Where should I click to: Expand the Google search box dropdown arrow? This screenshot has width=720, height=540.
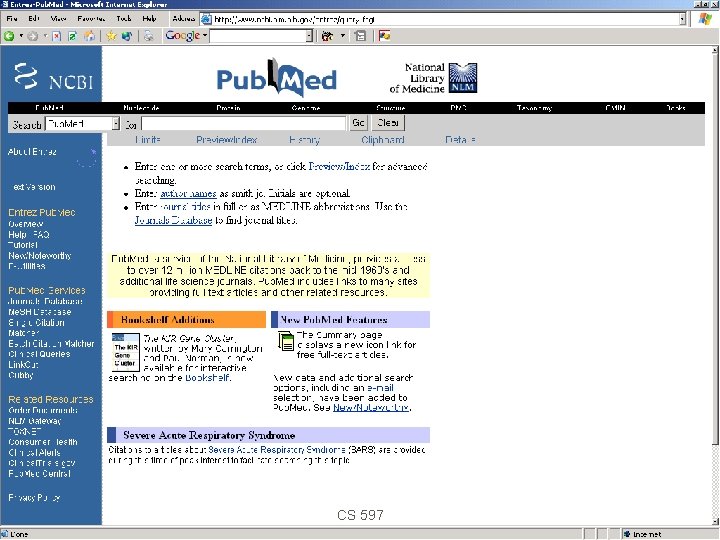point(309,36)
